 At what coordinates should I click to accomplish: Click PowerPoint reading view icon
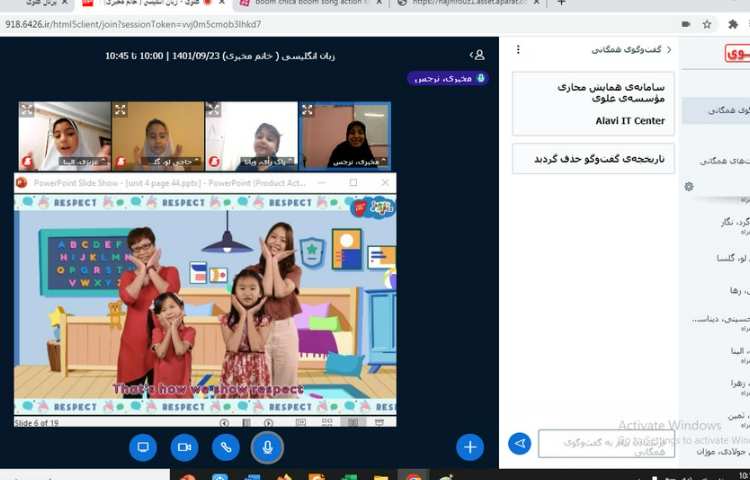click(353, 422)
